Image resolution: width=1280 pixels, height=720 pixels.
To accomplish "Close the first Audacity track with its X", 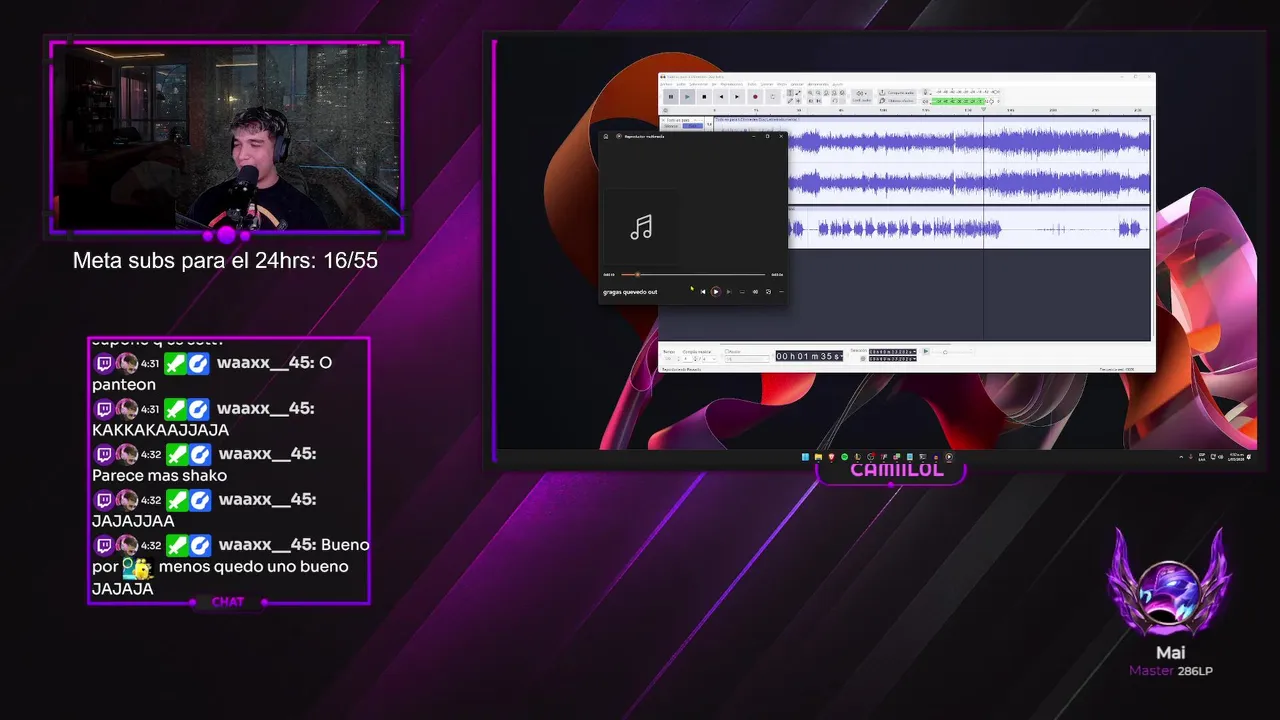I will (x=663, y=120).
